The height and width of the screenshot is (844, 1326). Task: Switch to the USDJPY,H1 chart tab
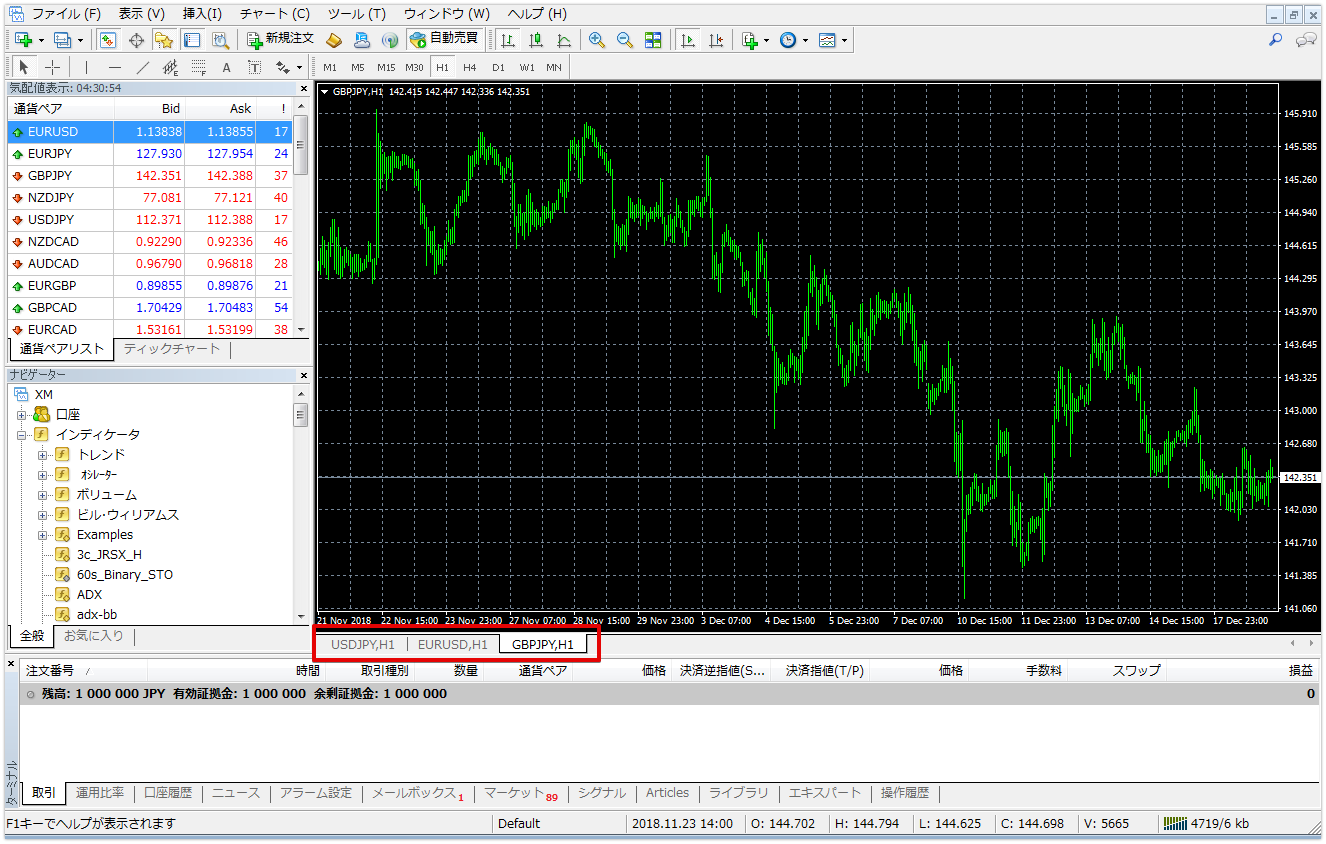click(361, 644)
